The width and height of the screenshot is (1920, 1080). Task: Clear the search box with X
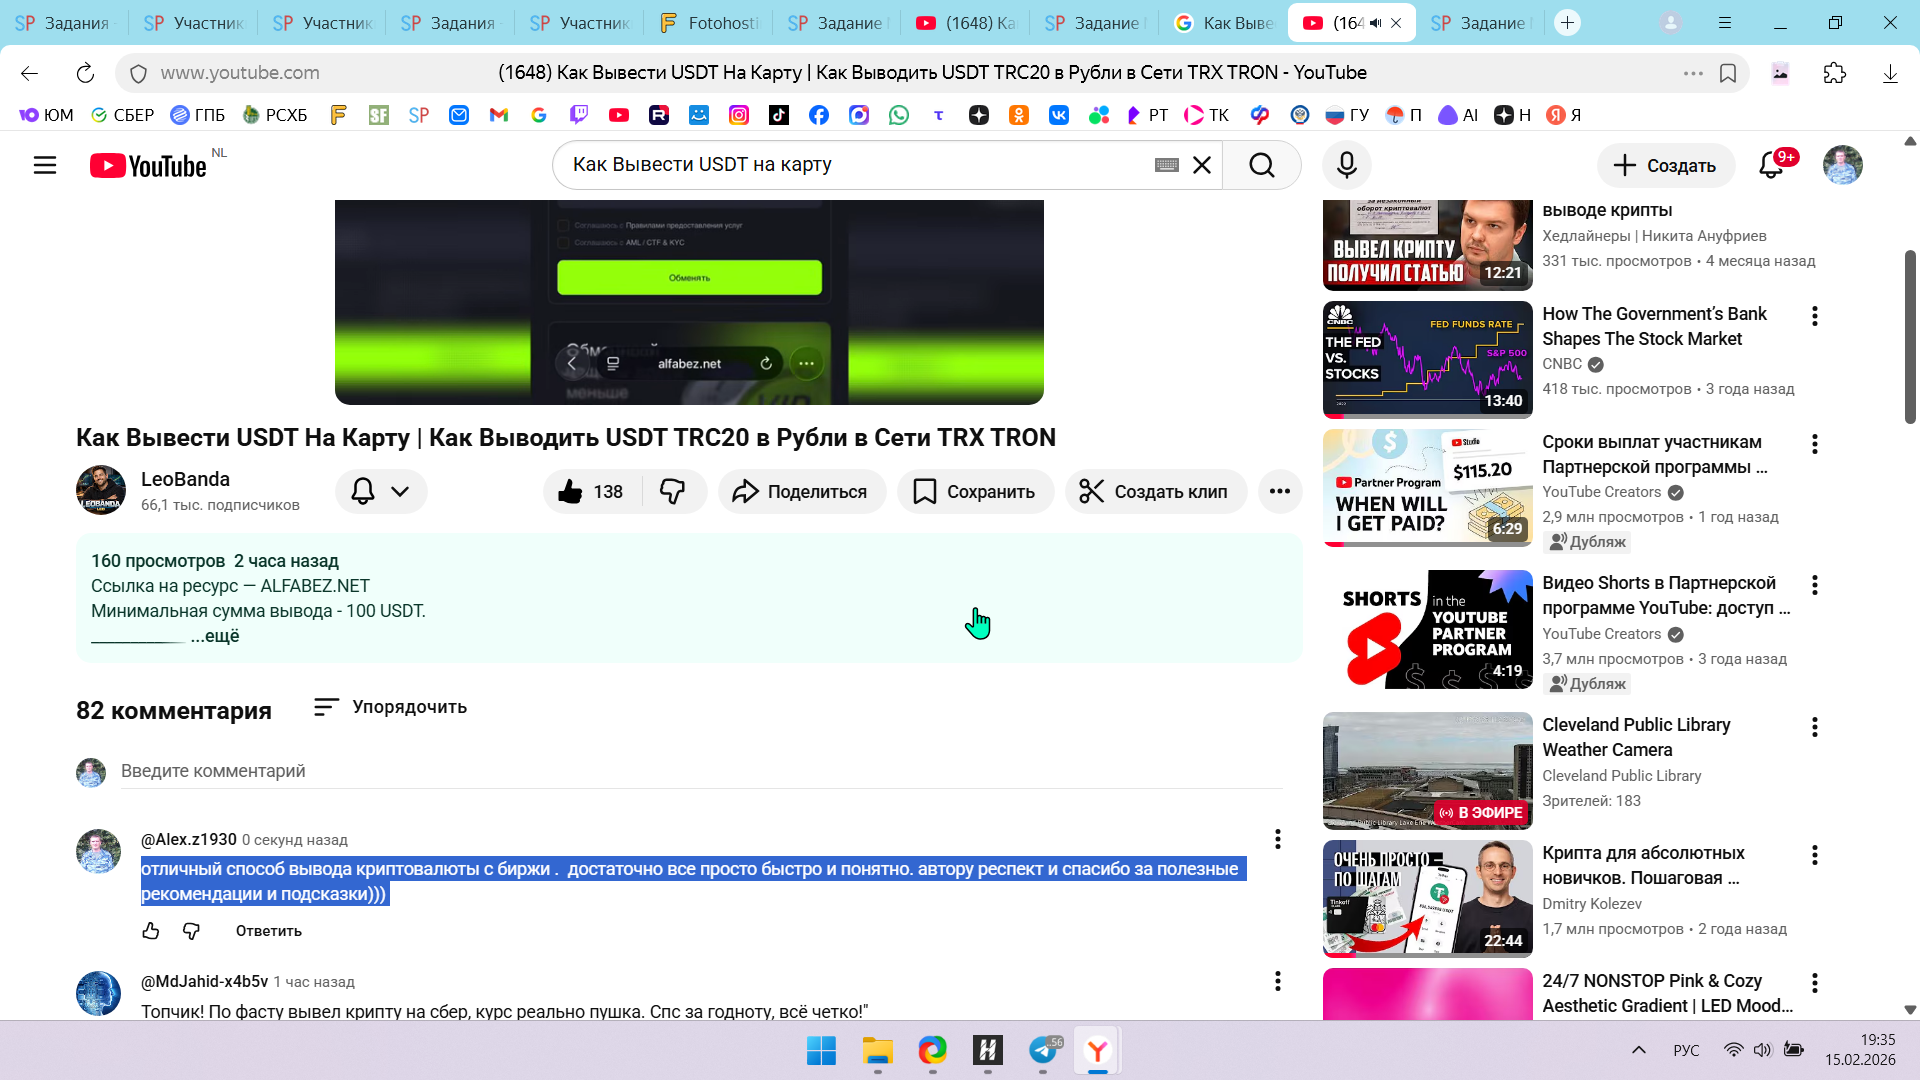pos(1202,165)
